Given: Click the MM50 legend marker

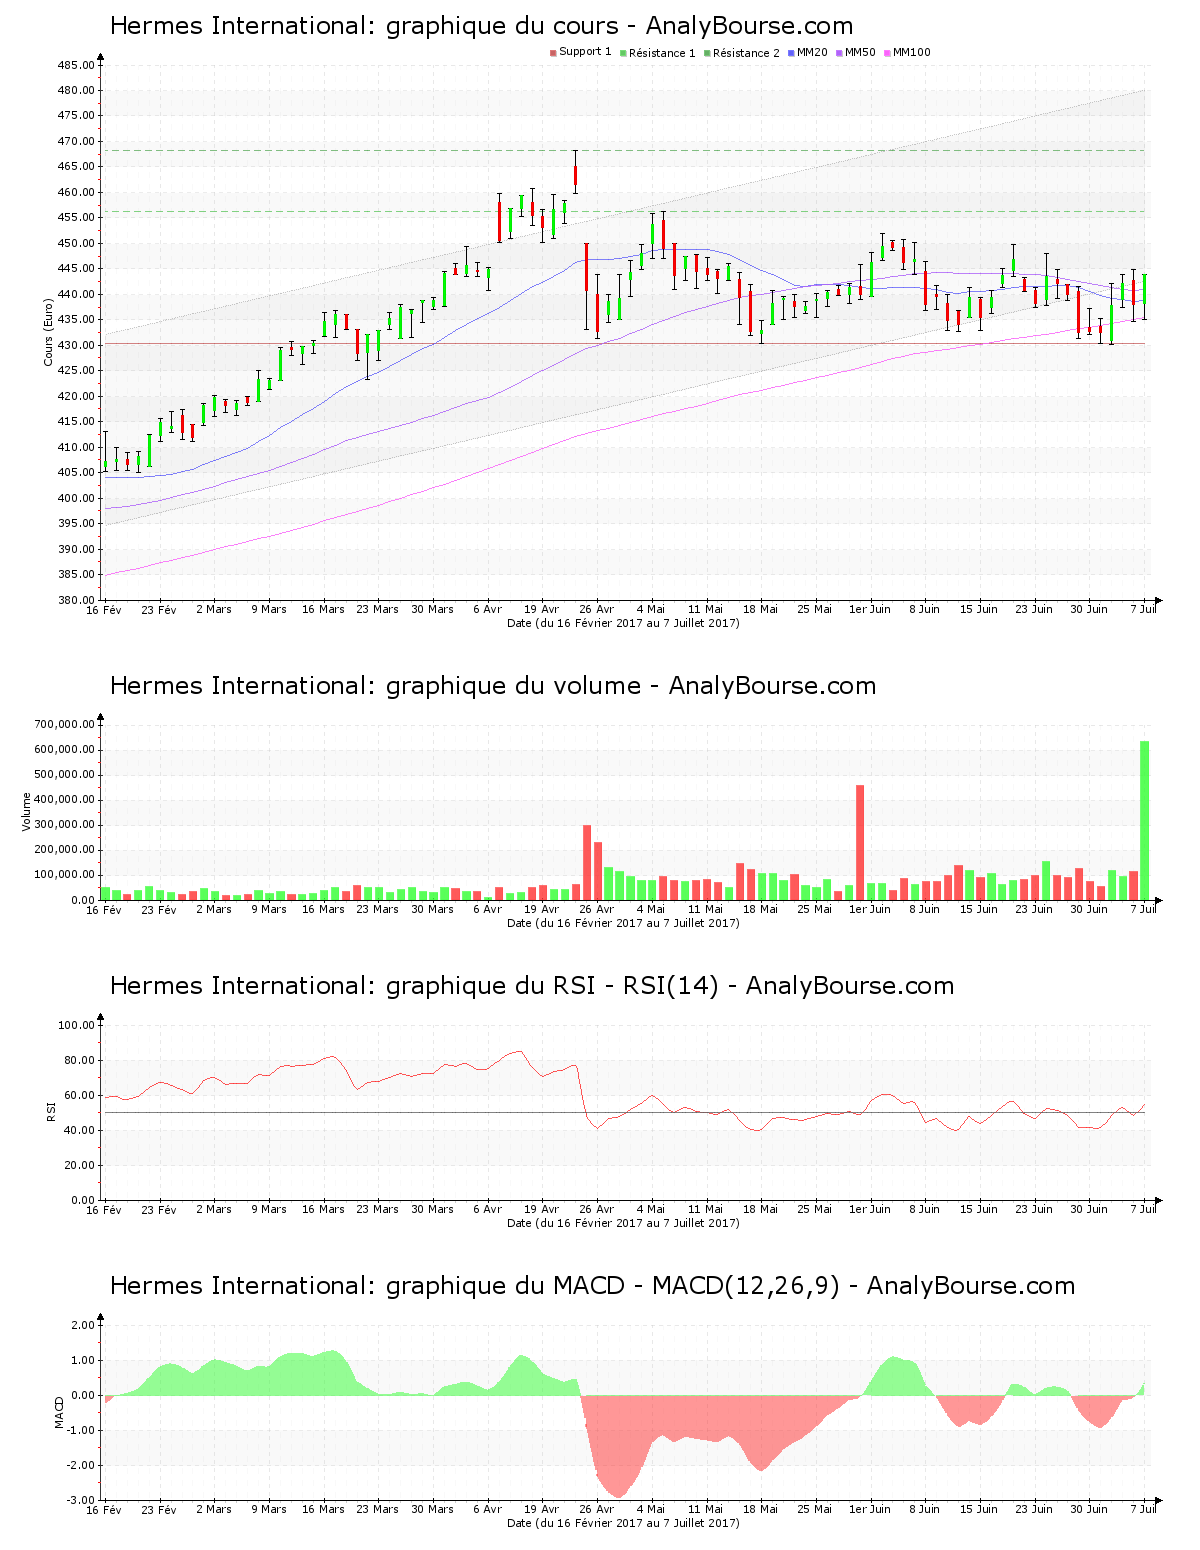Looking at the screenshot, I should pyautogui.click(x=840, y=53).
